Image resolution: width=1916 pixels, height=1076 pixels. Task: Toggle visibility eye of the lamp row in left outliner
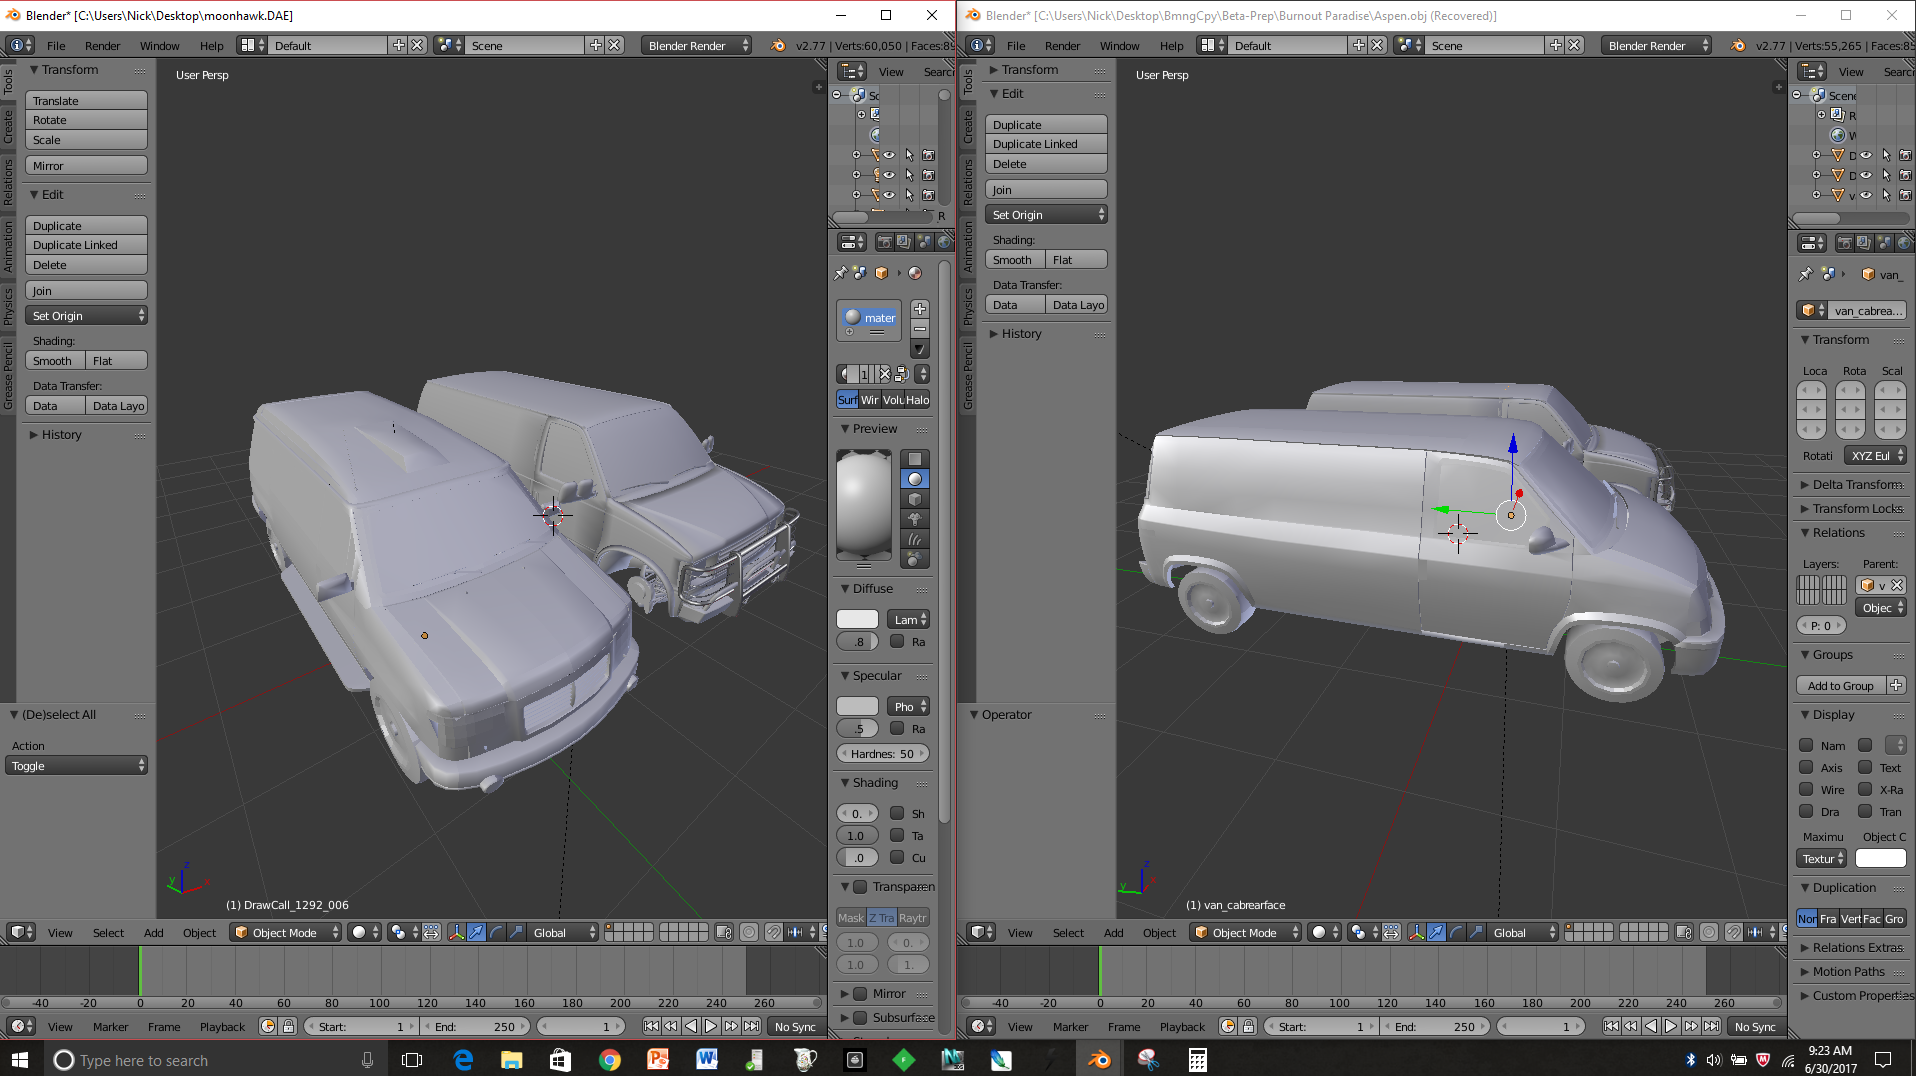889,175
